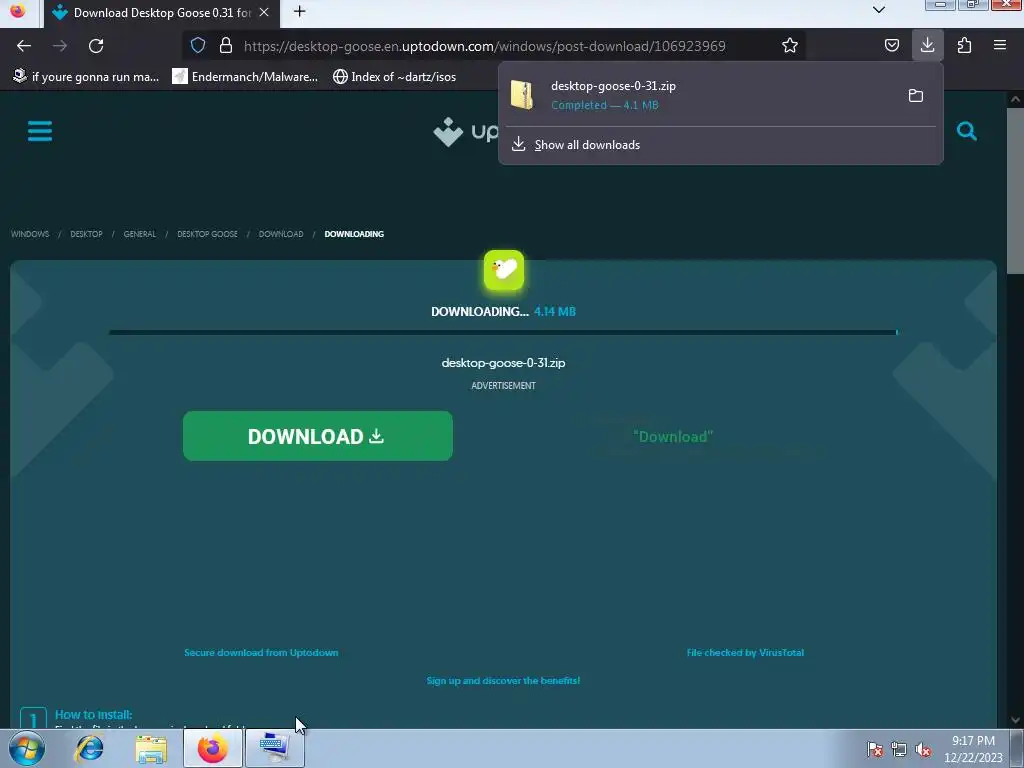Go to the WINDOWS breadcrumb
This screenshot has width=1024, height=768.
tap(30, 234)
